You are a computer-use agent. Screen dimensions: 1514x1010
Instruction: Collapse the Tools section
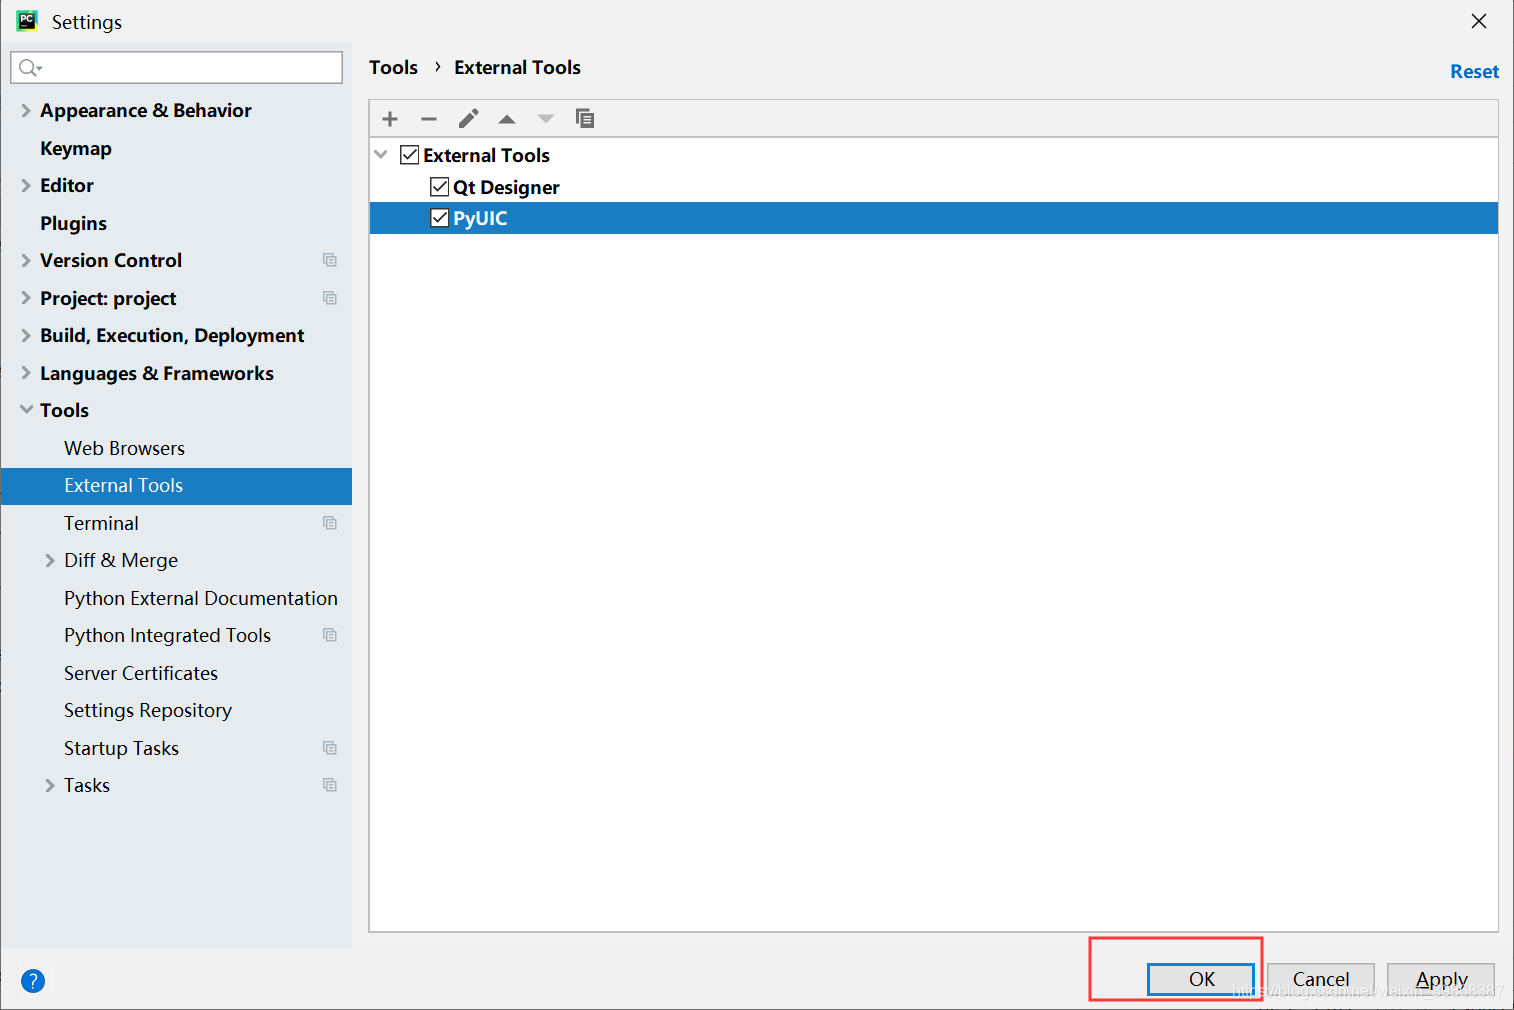point(26,410)
